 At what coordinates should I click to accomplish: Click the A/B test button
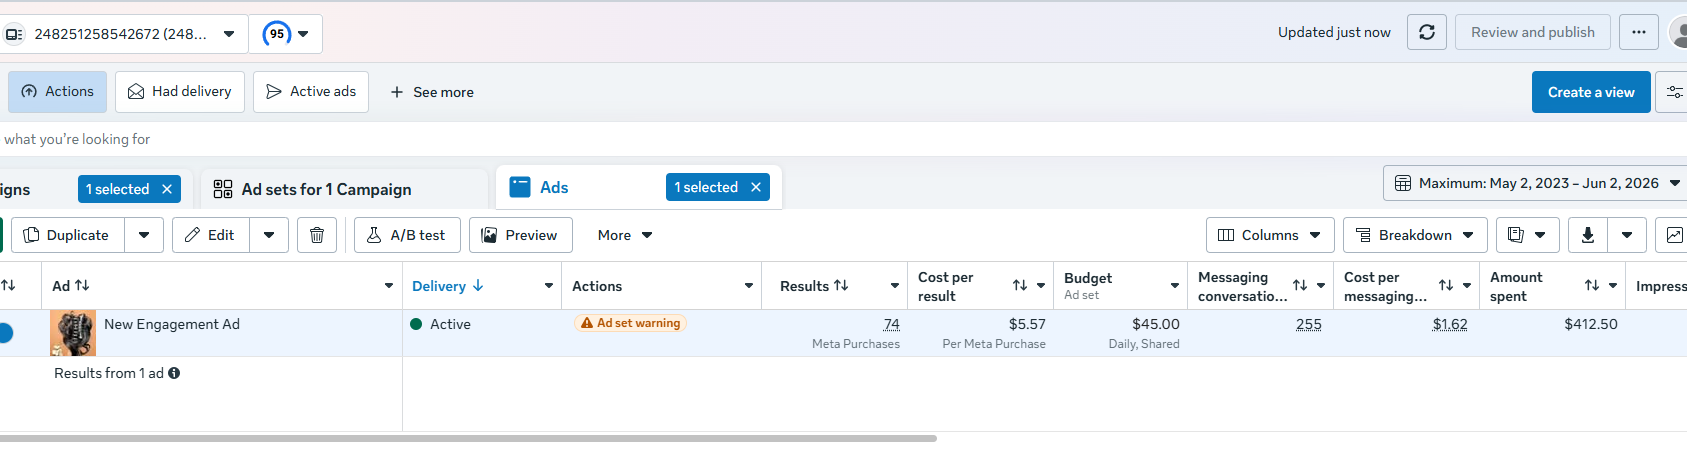(x=407, y=235)
